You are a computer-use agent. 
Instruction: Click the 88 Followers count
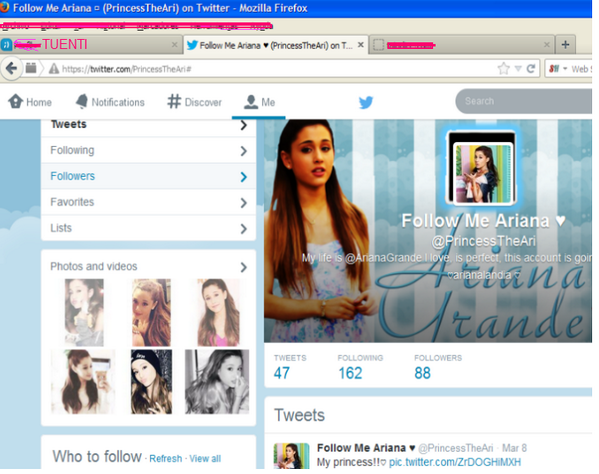click(422, 373)
